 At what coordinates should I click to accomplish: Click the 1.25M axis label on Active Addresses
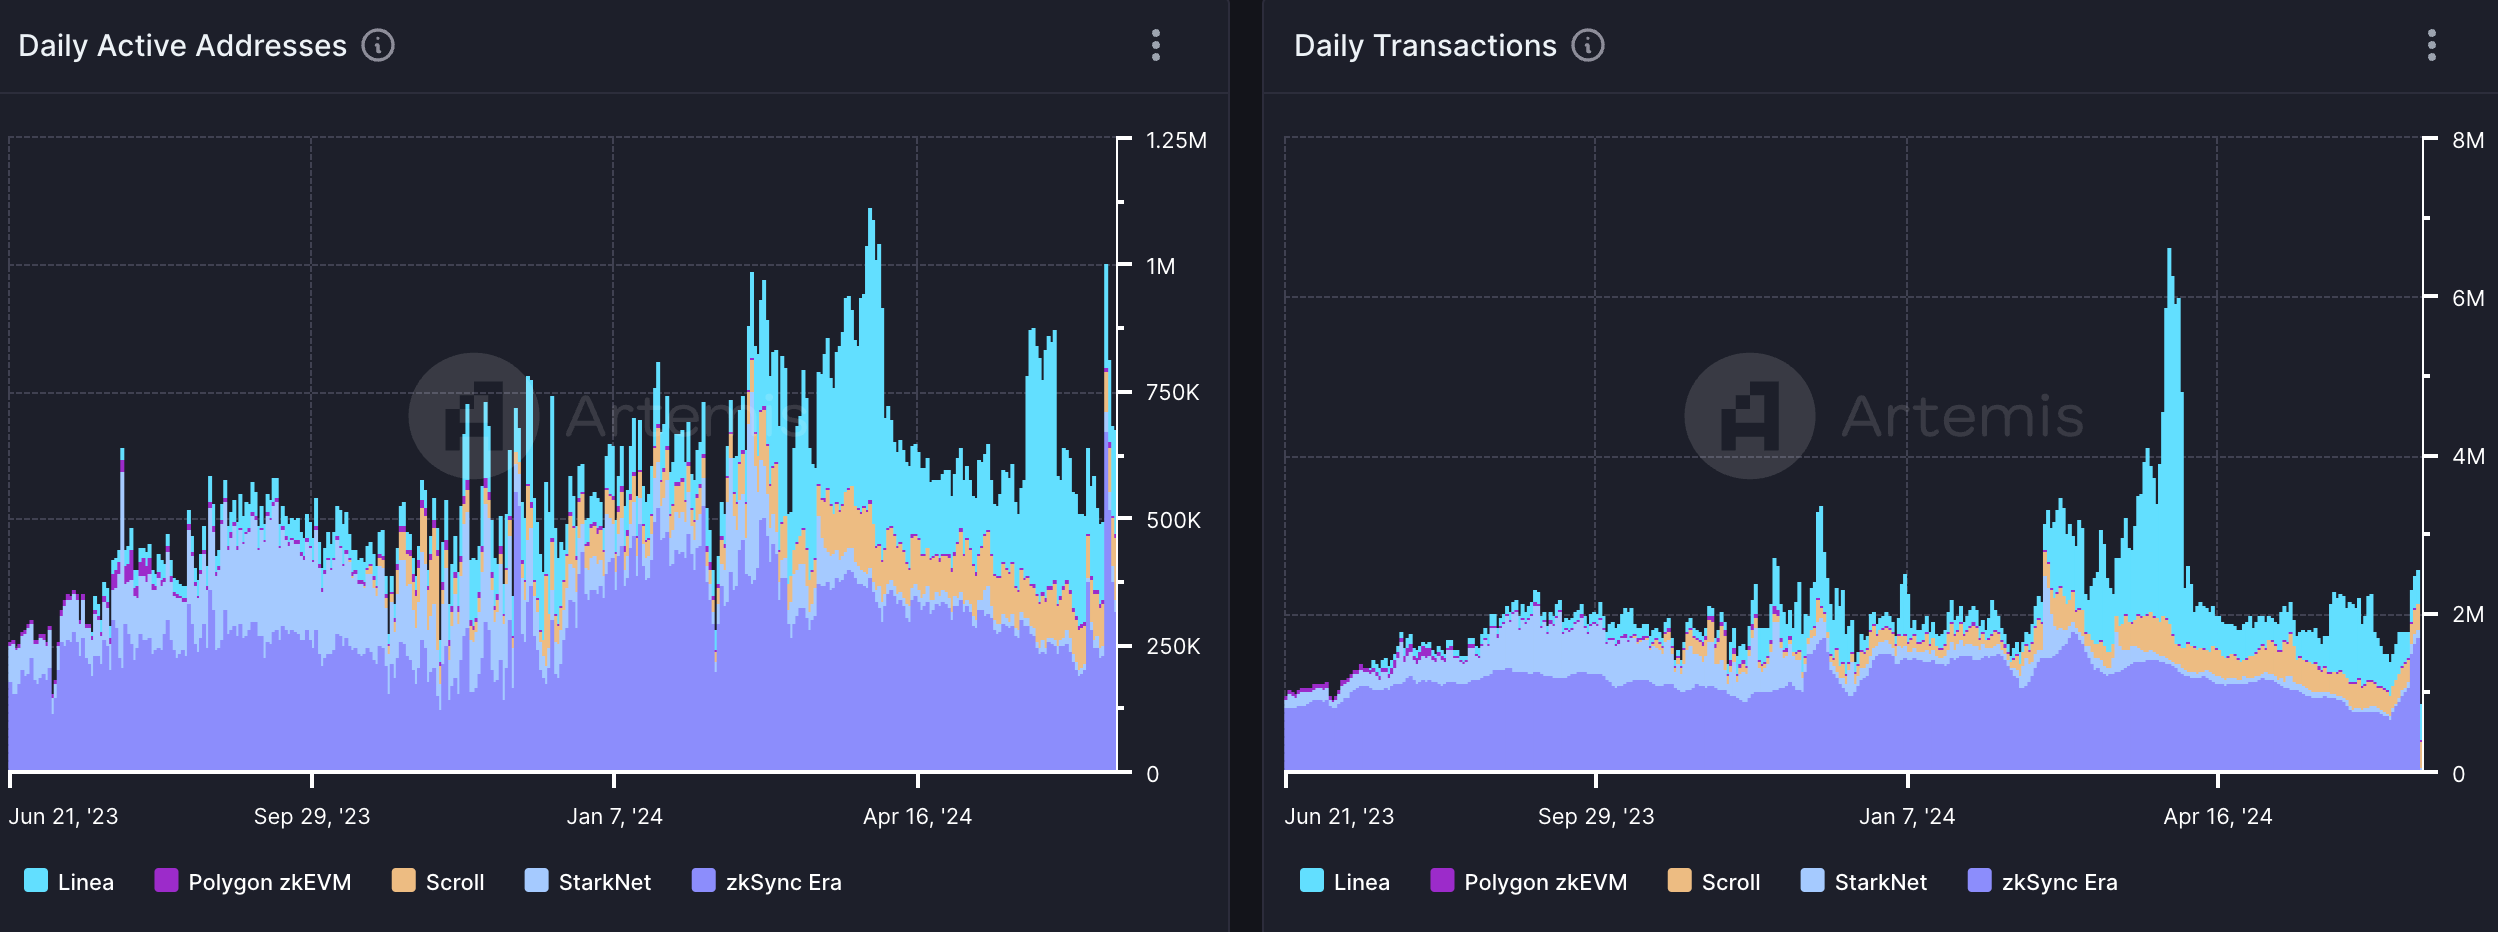pyautogui.click(x=1176, y=140)
